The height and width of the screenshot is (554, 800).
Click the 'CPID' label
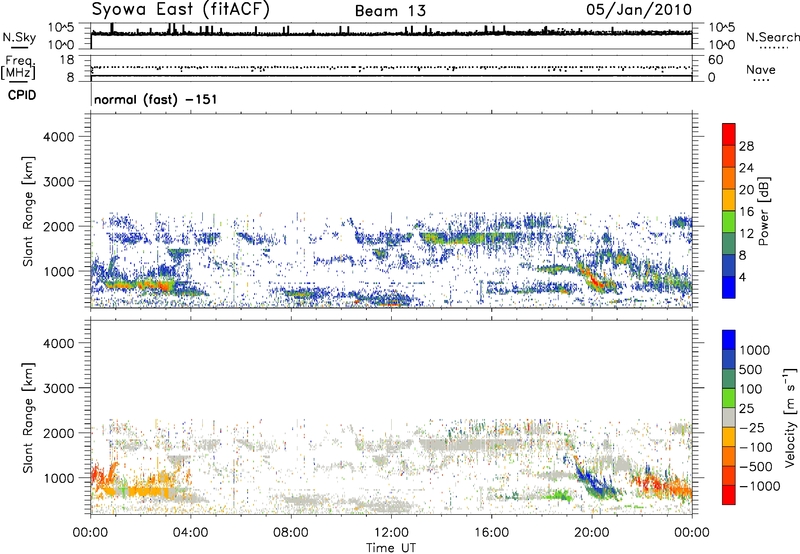point(22,95)
